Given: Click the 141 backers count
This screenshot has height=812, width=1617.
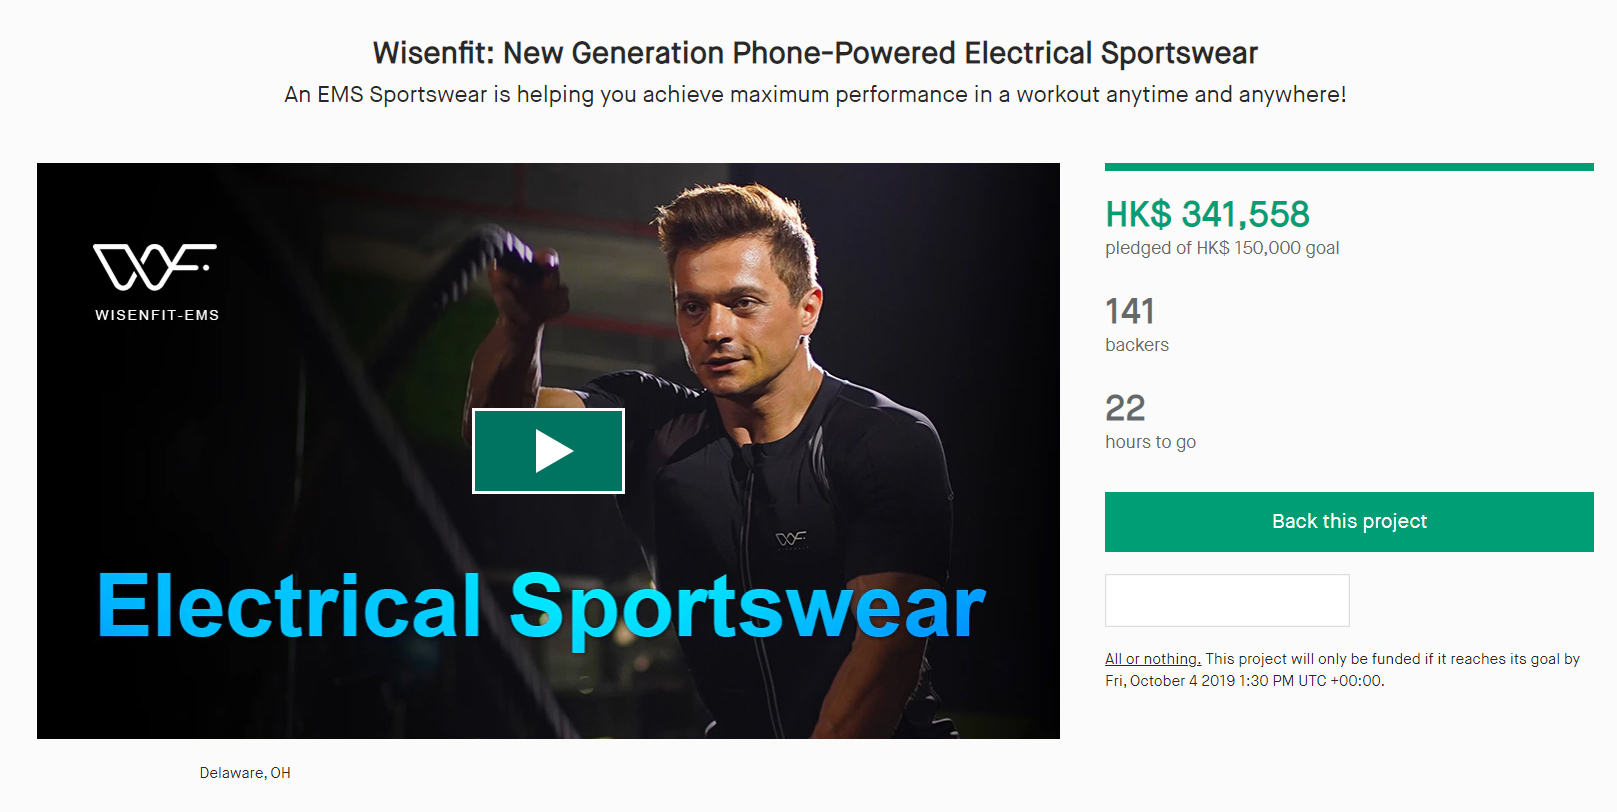Looking at the screenshot, I should [1130, 311].
